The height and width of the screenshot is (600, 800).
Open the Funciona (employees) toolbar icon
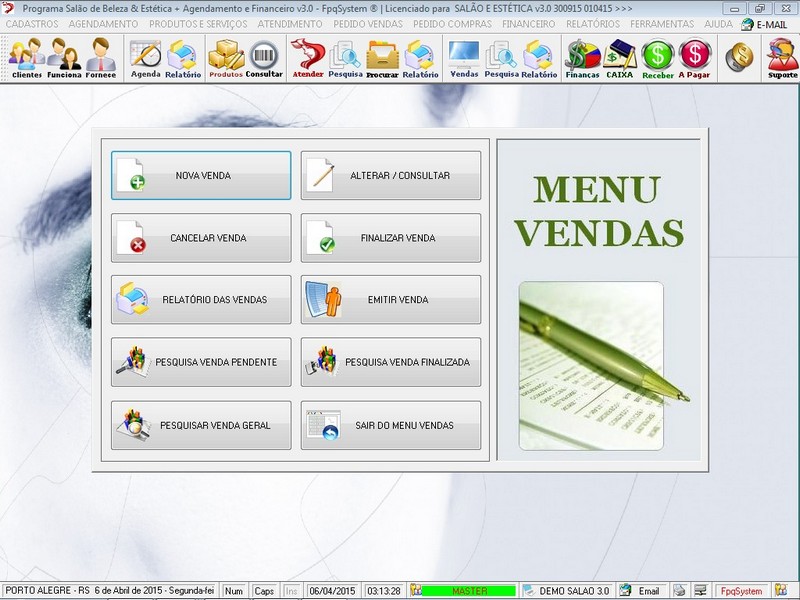(x=64, y=59)
